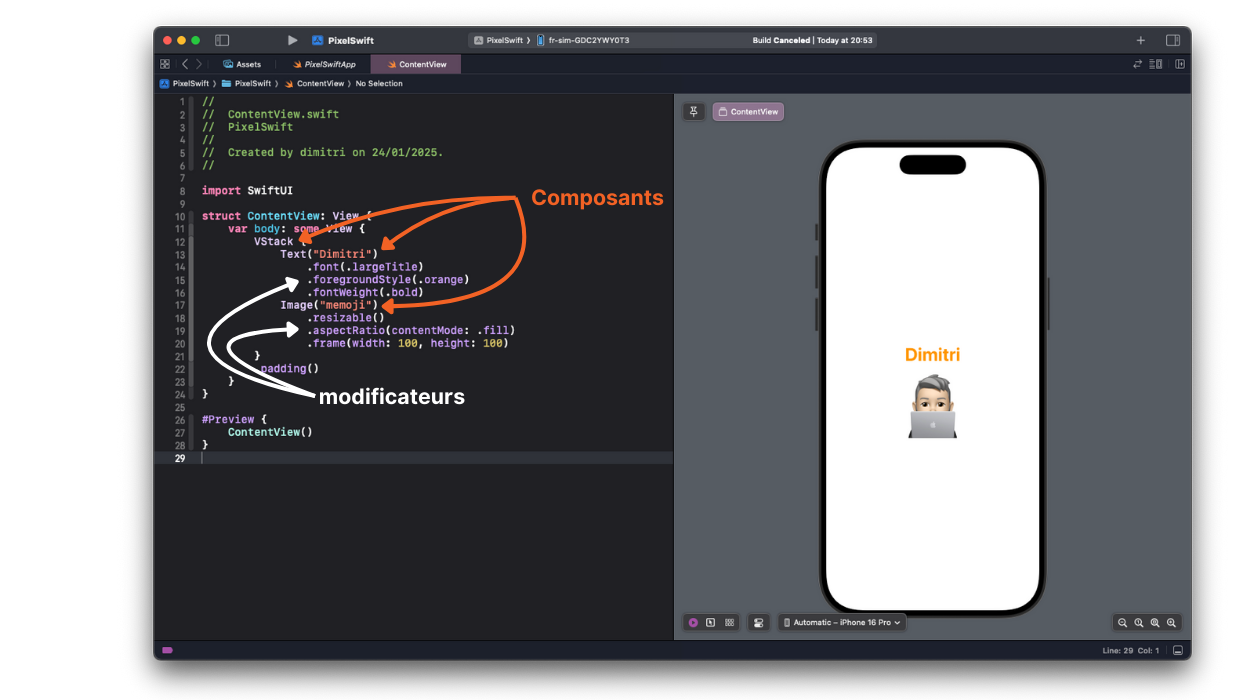Add an editor on the right

1180,64
